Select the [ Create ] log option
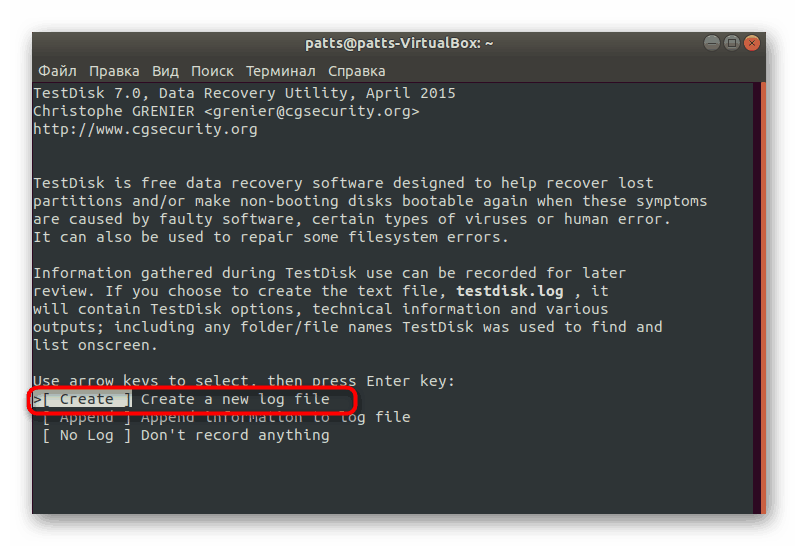The width and height of the screenshot is (798, 546). [86, 400]
